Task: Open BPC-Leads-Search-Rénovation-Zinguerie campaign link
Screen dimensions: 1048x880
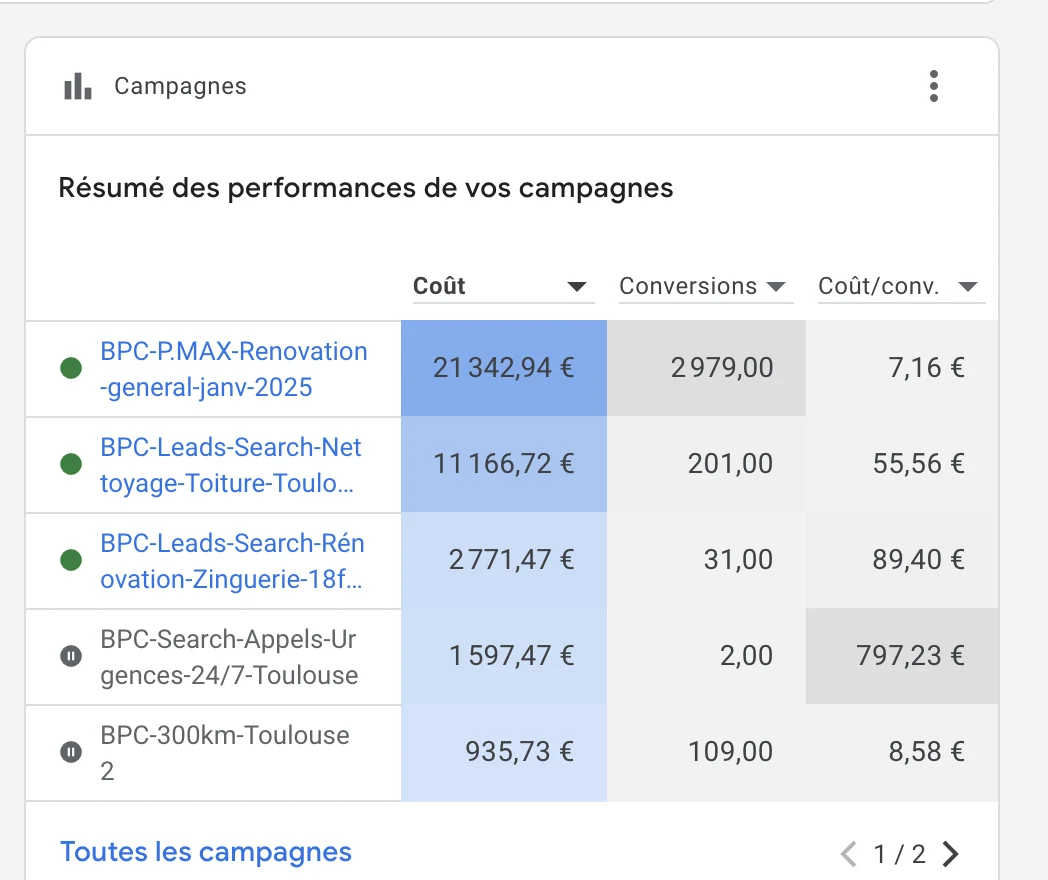Action: pos(232,561)
